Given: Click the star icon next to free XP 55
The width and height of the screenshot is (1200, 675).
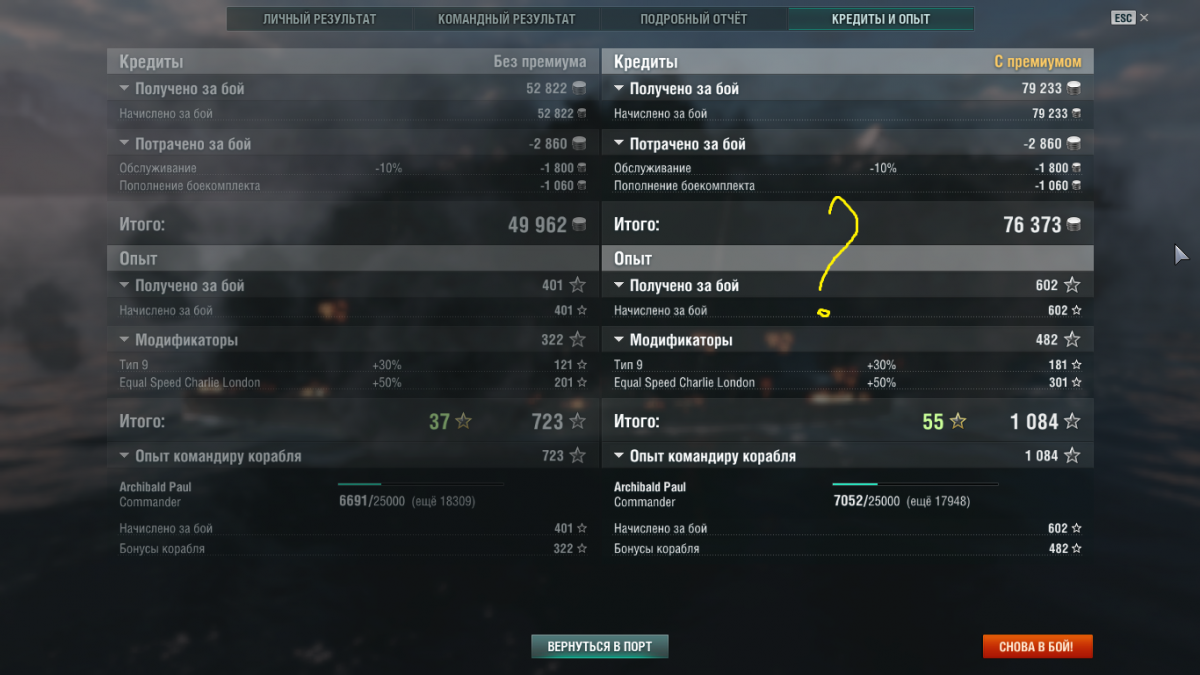Looking at the screenshot, I should pyautogui.click(x=957, y=422).
